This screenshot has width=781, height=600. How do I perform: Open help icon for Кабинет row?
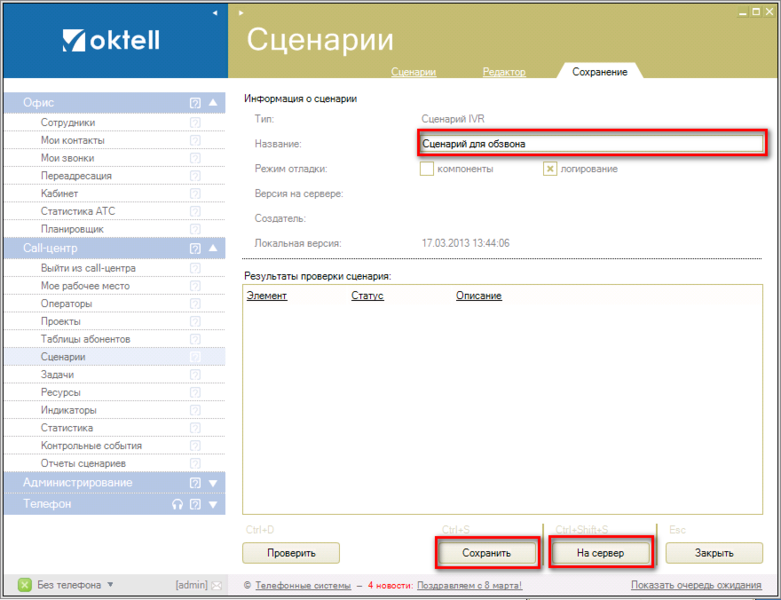click(195, 194)
